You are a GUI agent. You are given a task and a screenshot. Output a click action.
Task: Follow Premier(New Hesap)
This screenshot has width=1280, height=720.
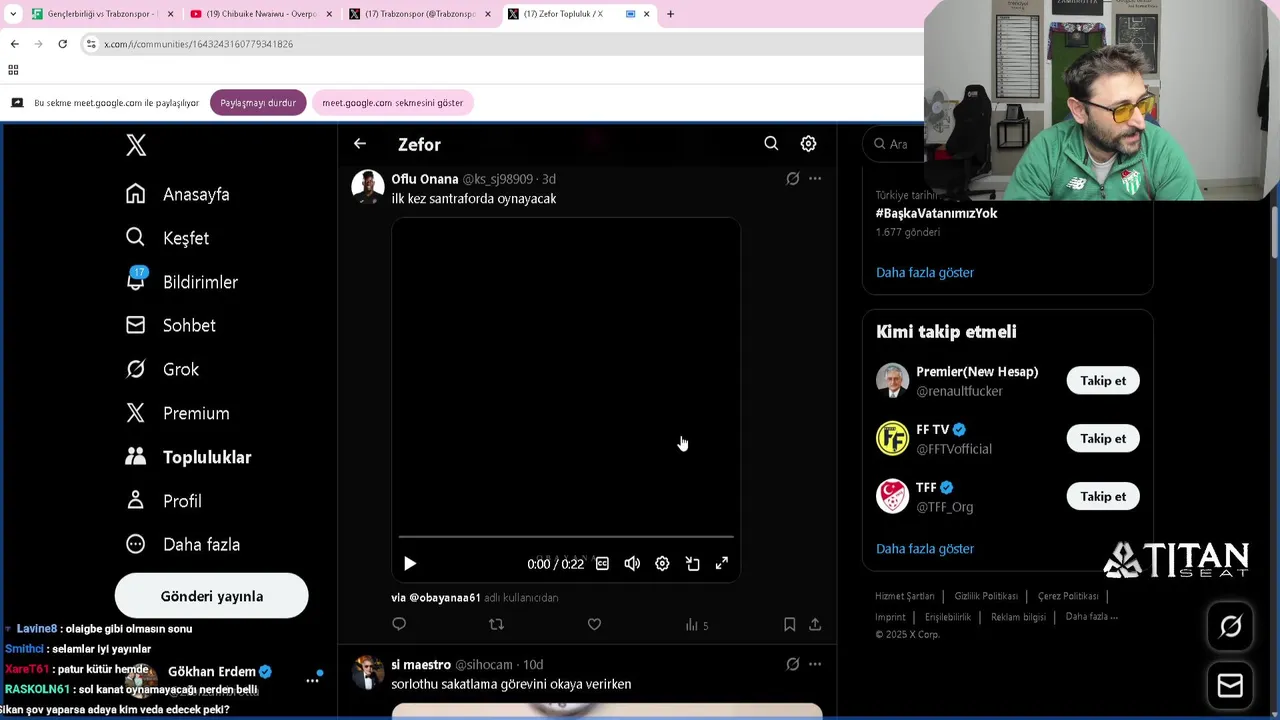click(x=1103, y=380)
